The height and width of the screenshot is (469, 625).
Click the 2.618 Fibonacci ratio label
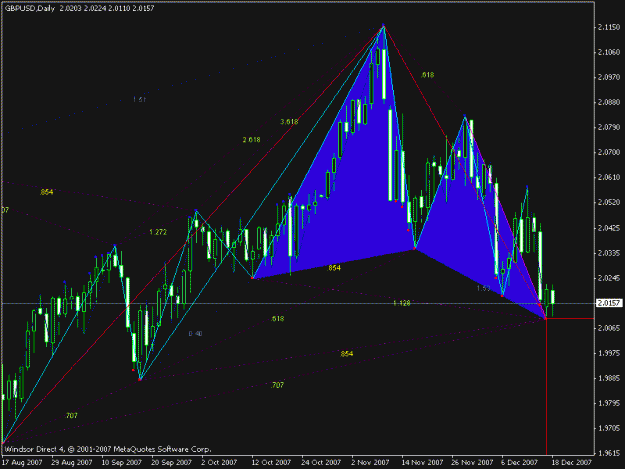pos(252,139)
